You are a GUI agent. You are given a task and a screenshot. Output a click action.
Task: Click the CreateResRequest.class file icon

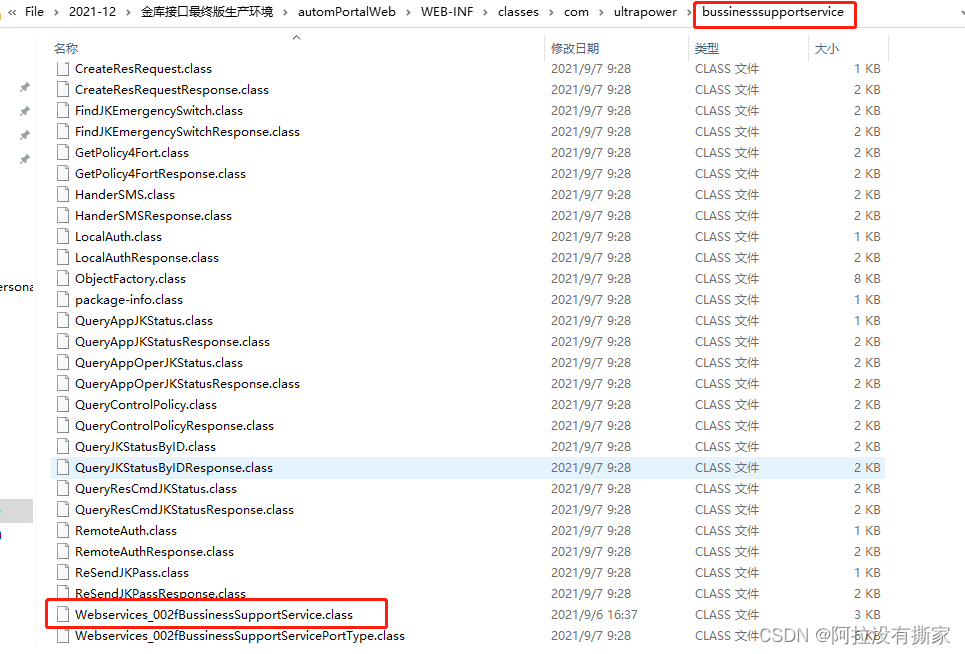click(62, 69)
